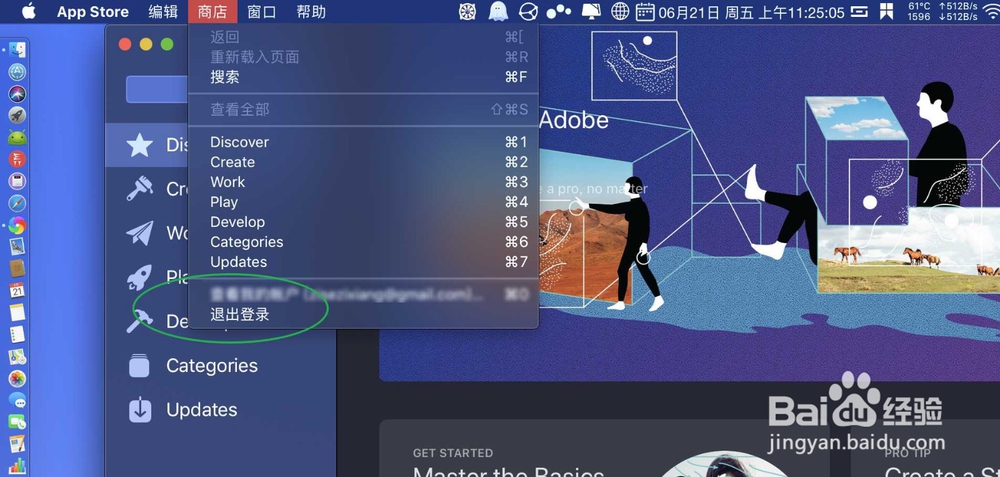Open Safari compass icon in Dock

[17, 203]
